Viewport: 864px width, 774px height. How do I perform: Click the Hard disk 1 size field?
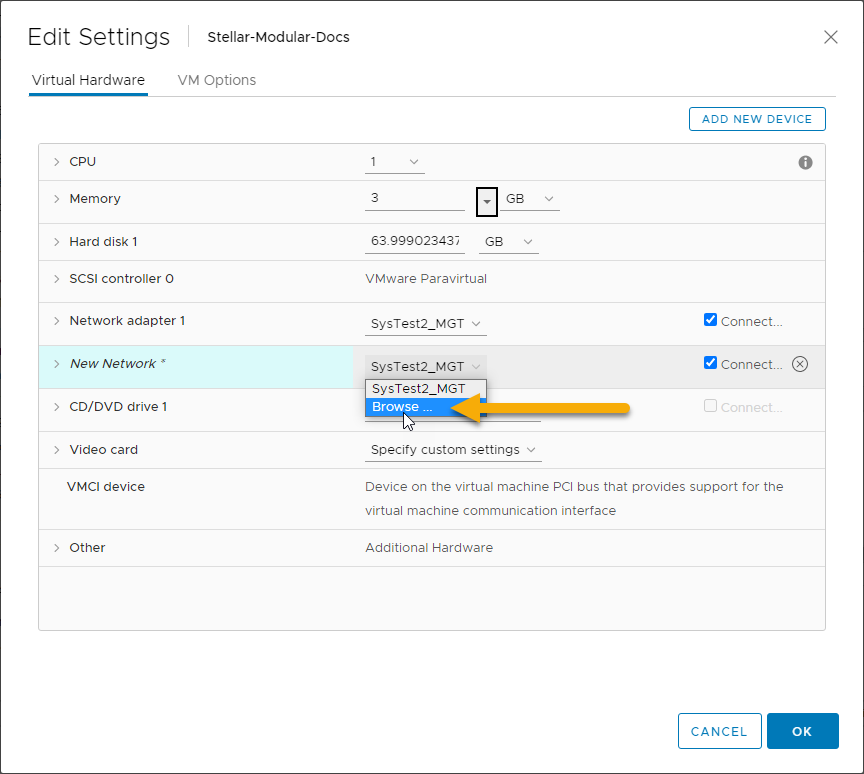click(415, 242)
